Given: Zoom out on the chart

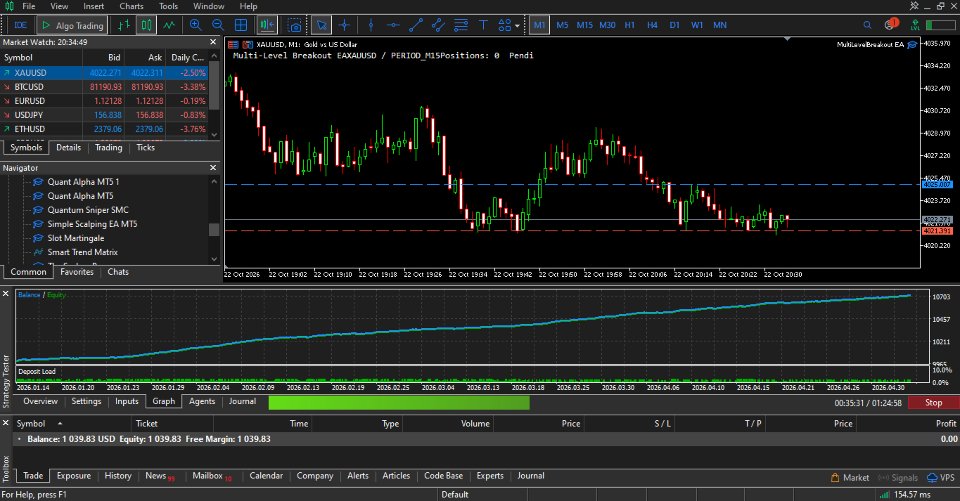Looking at the screenshot, I should 218,25.
